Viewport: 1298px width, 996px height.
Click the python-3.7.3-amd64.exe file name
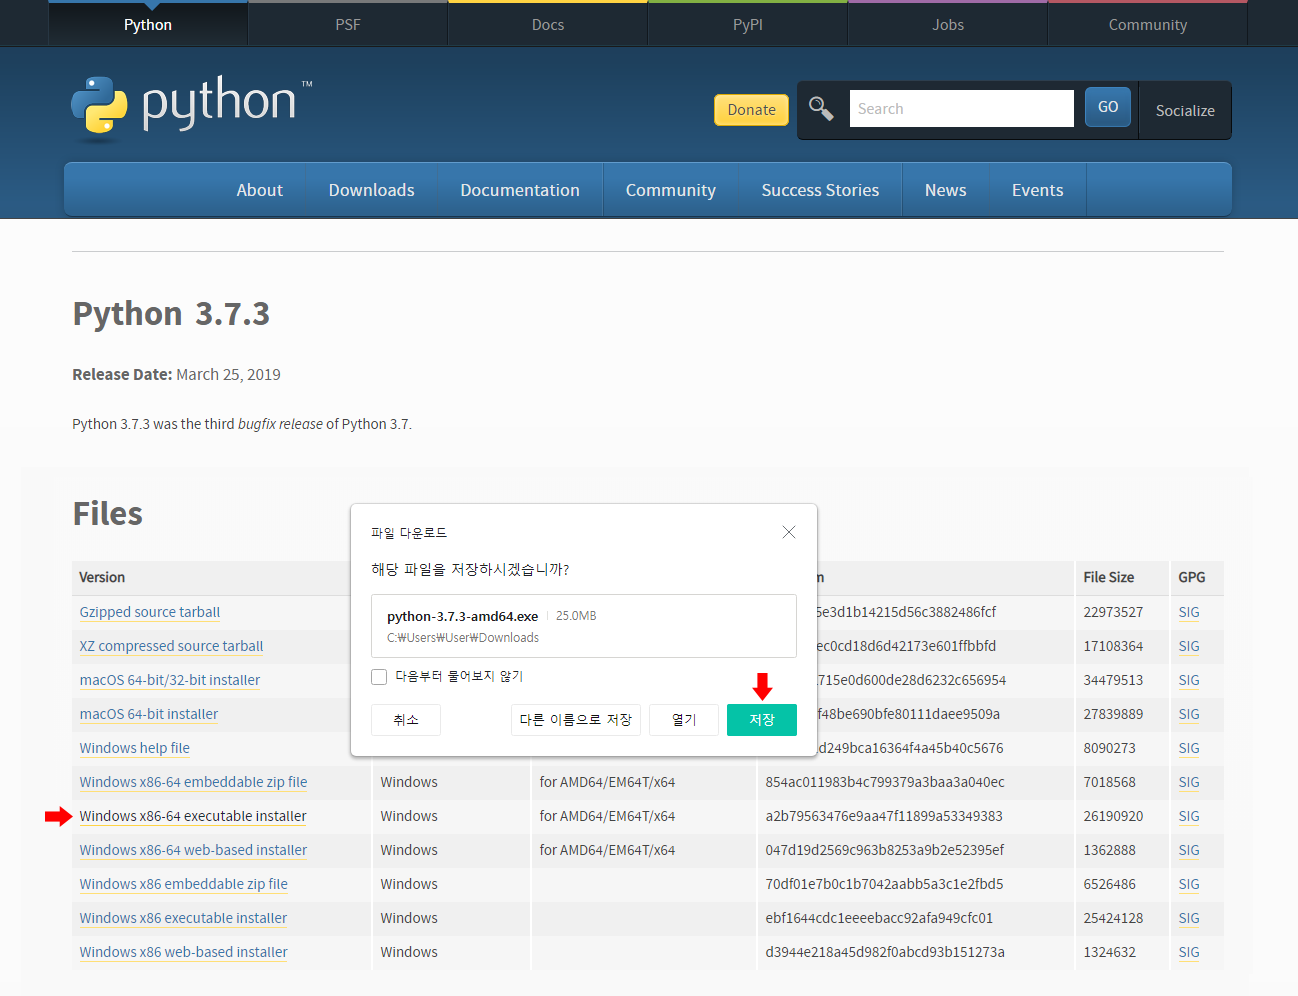462,616
